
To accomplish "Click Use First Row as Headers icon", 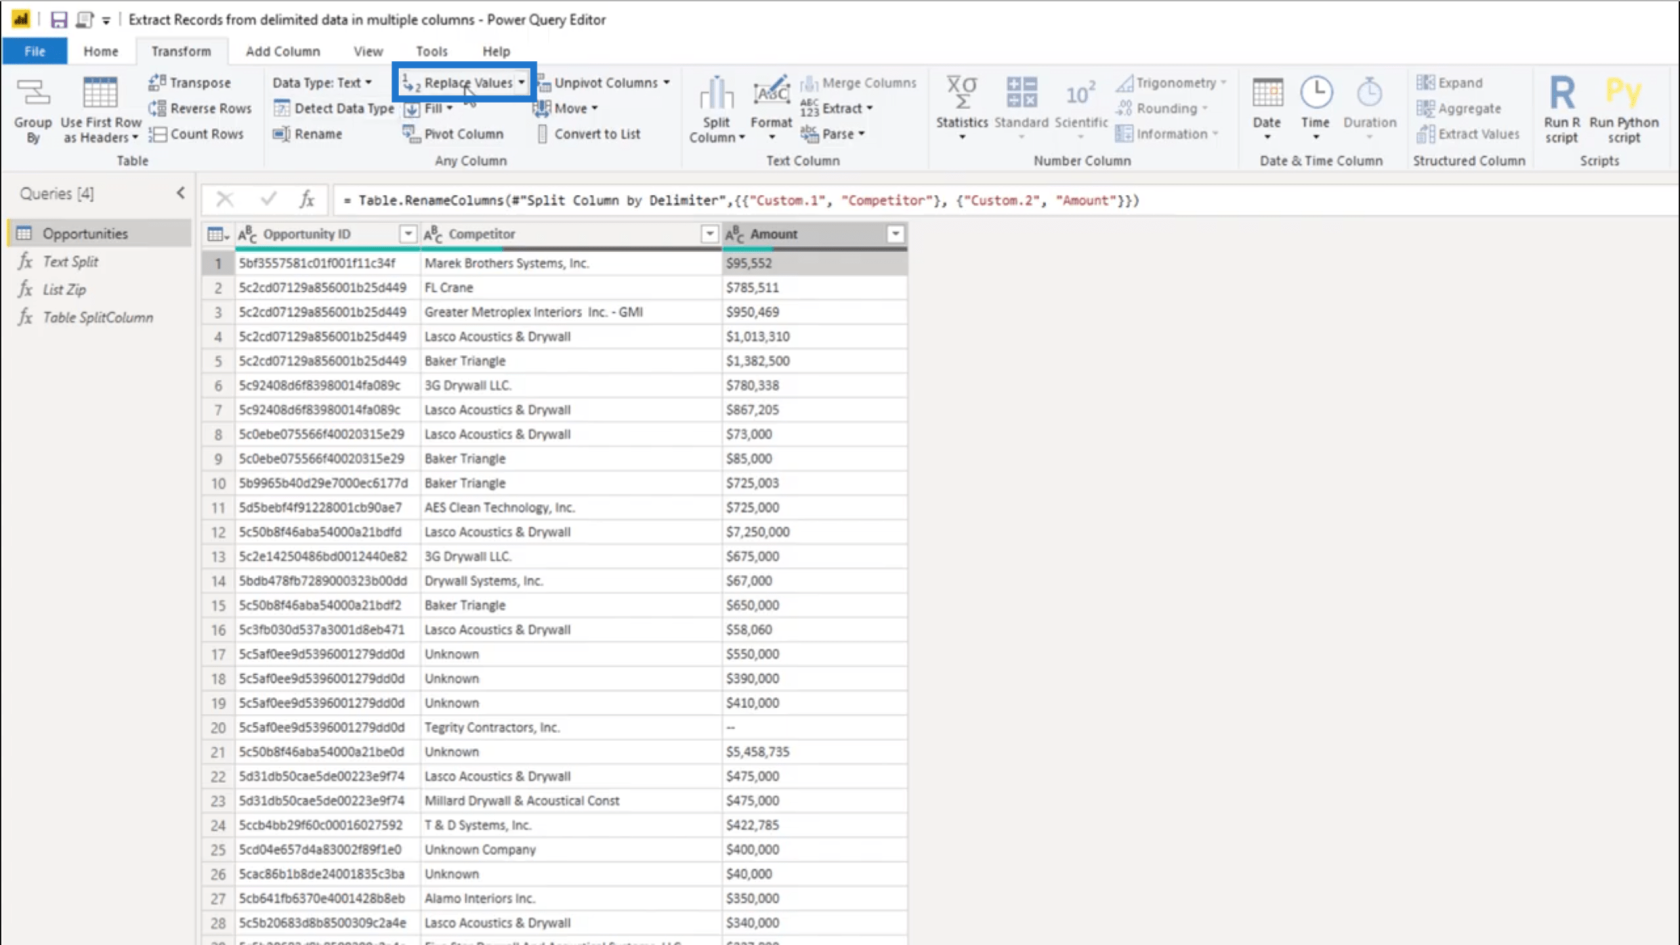I will [x=100, y=94].
